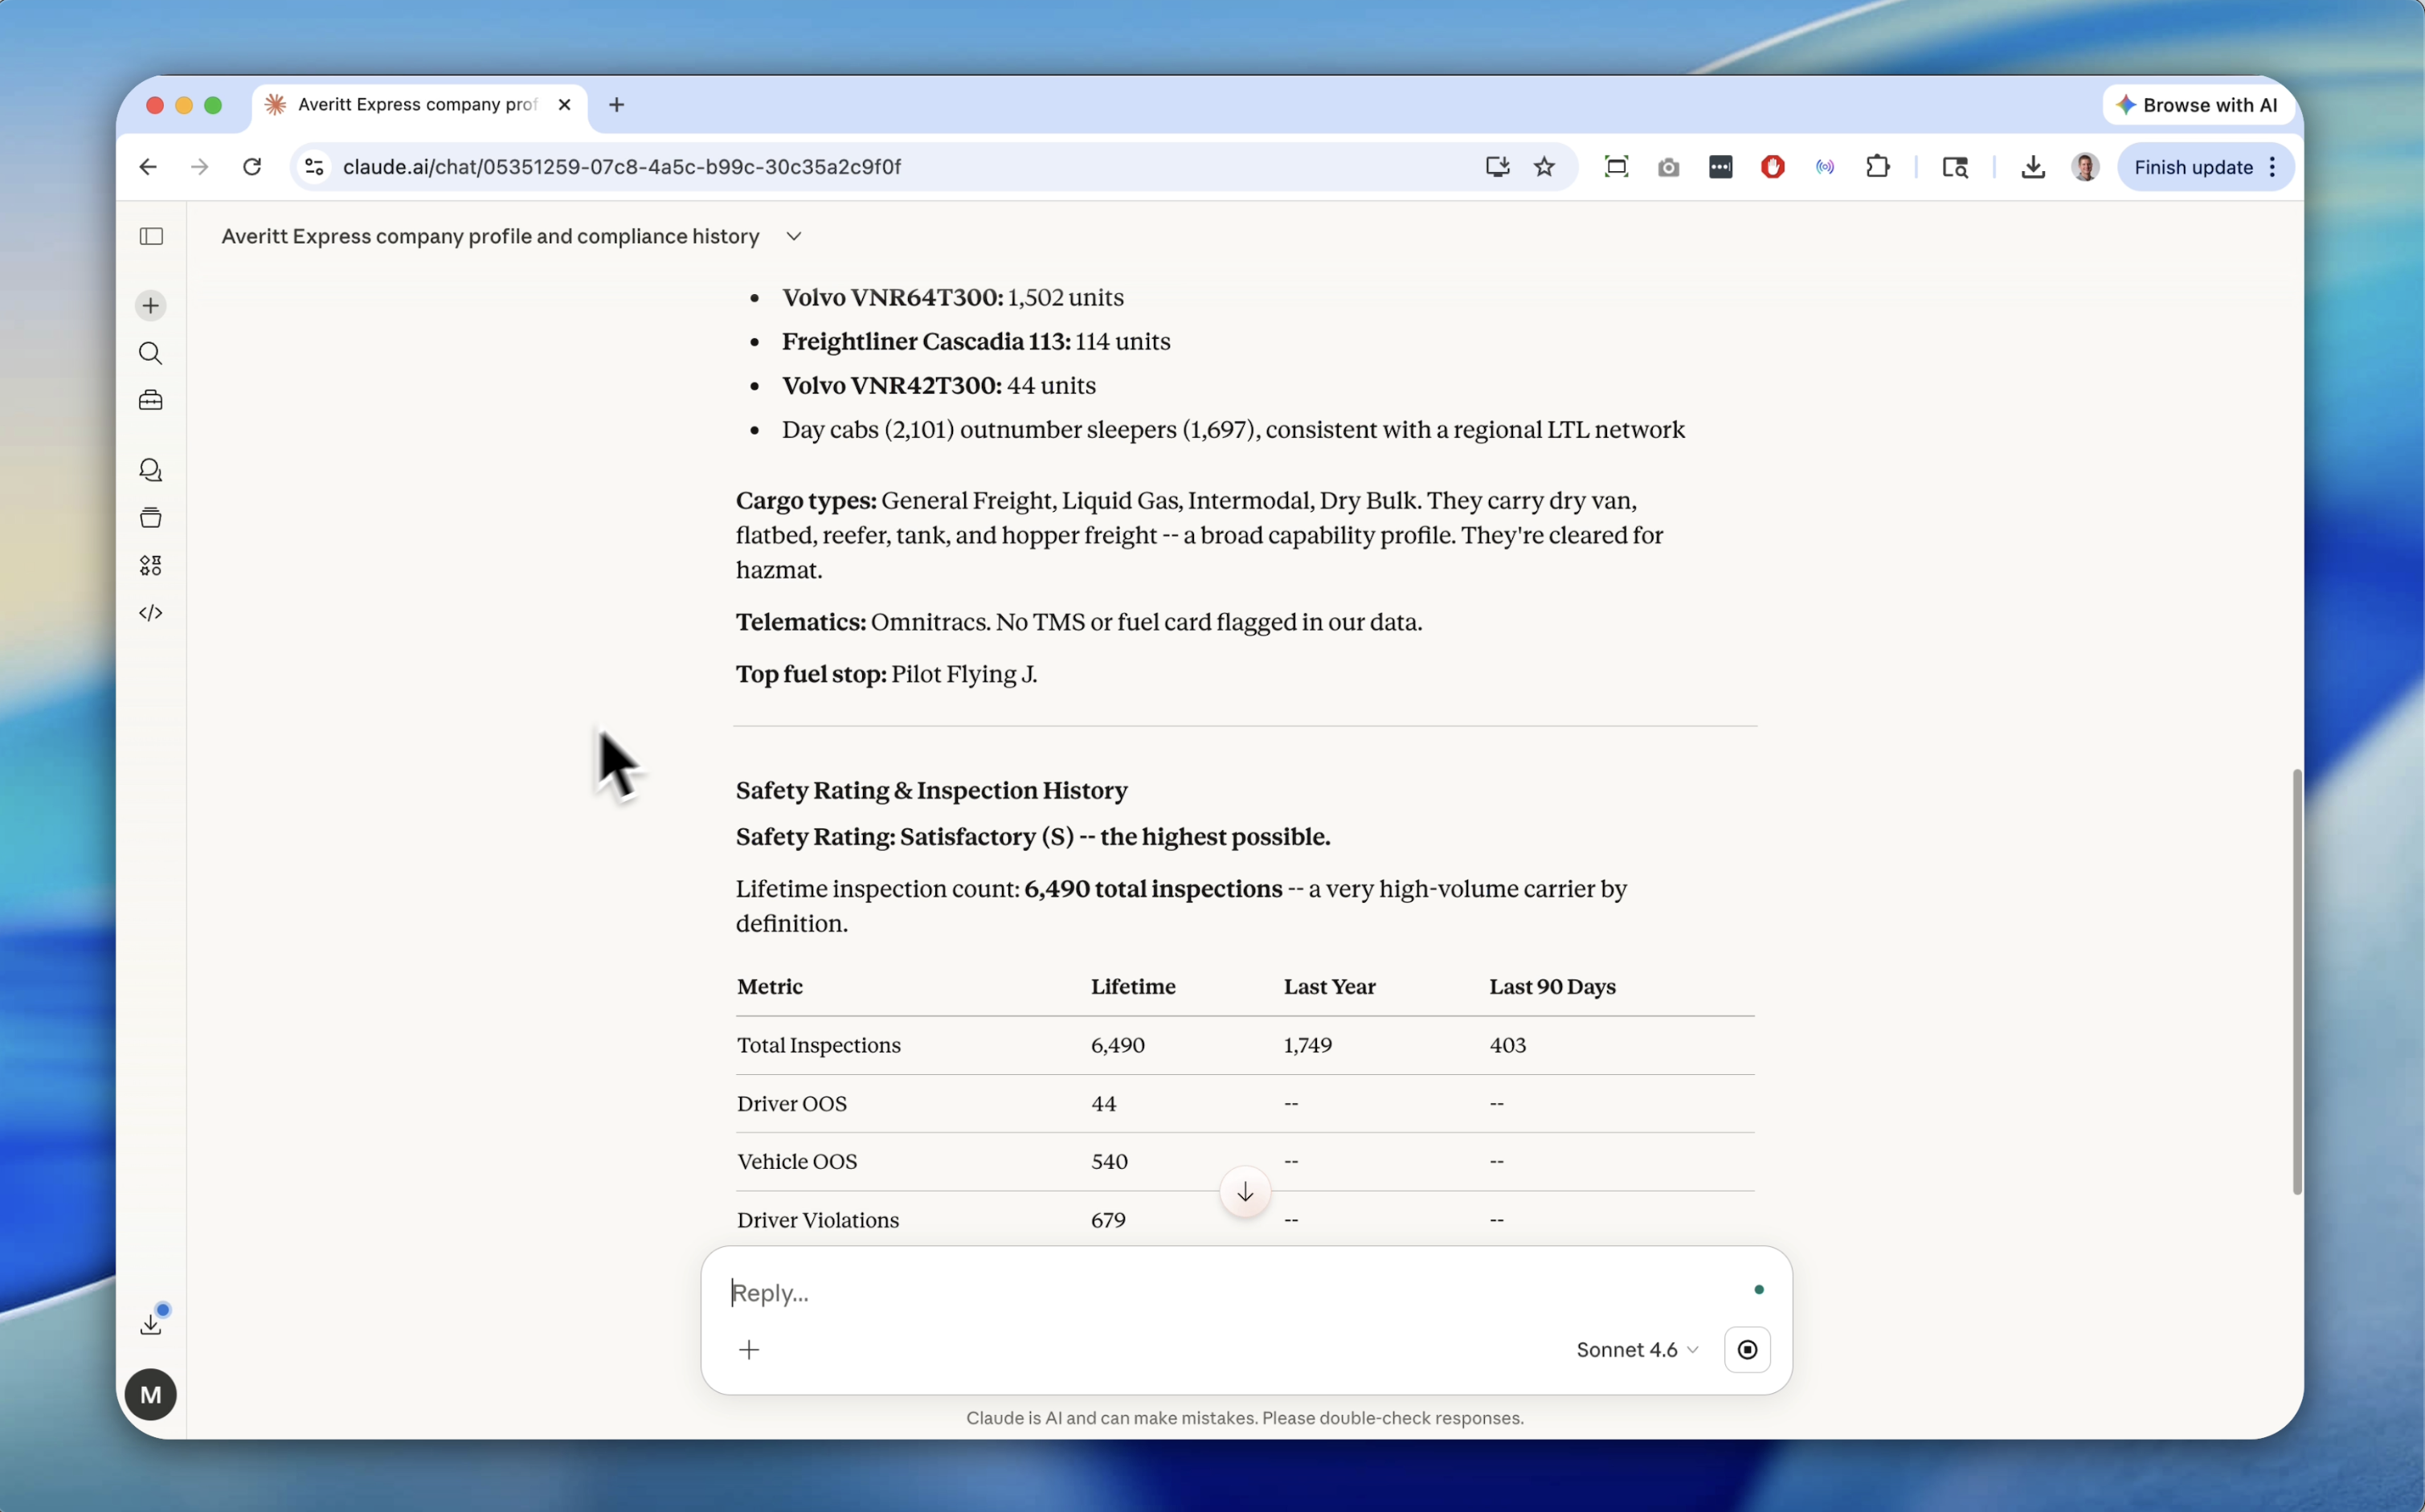Open the Projects icon in the sidebar
Image resolution: width=2425 pixels, height=1512 pixels.
150,400
